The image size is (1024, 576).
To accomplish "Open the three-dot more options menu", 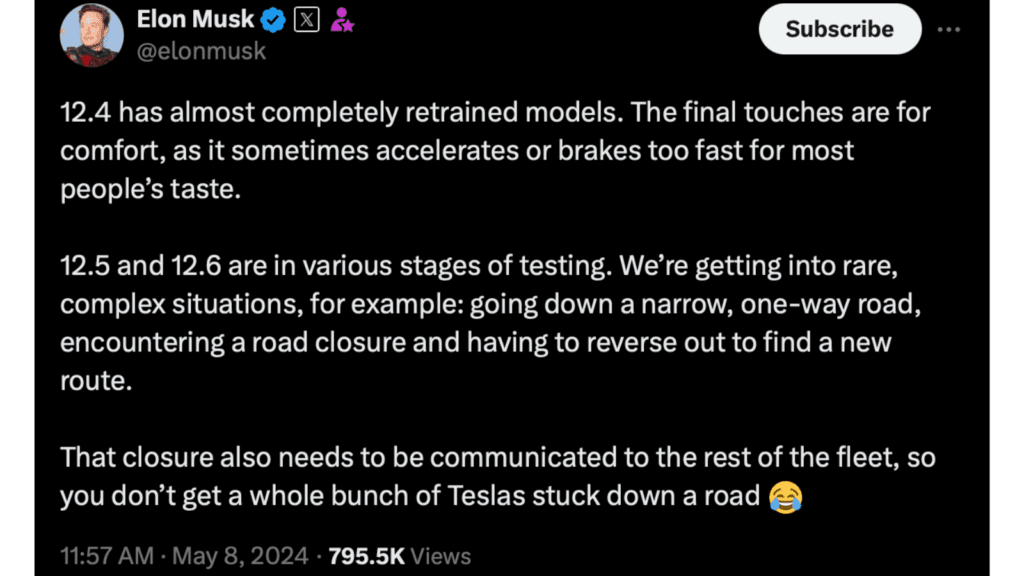I will (x=948, y=29).
